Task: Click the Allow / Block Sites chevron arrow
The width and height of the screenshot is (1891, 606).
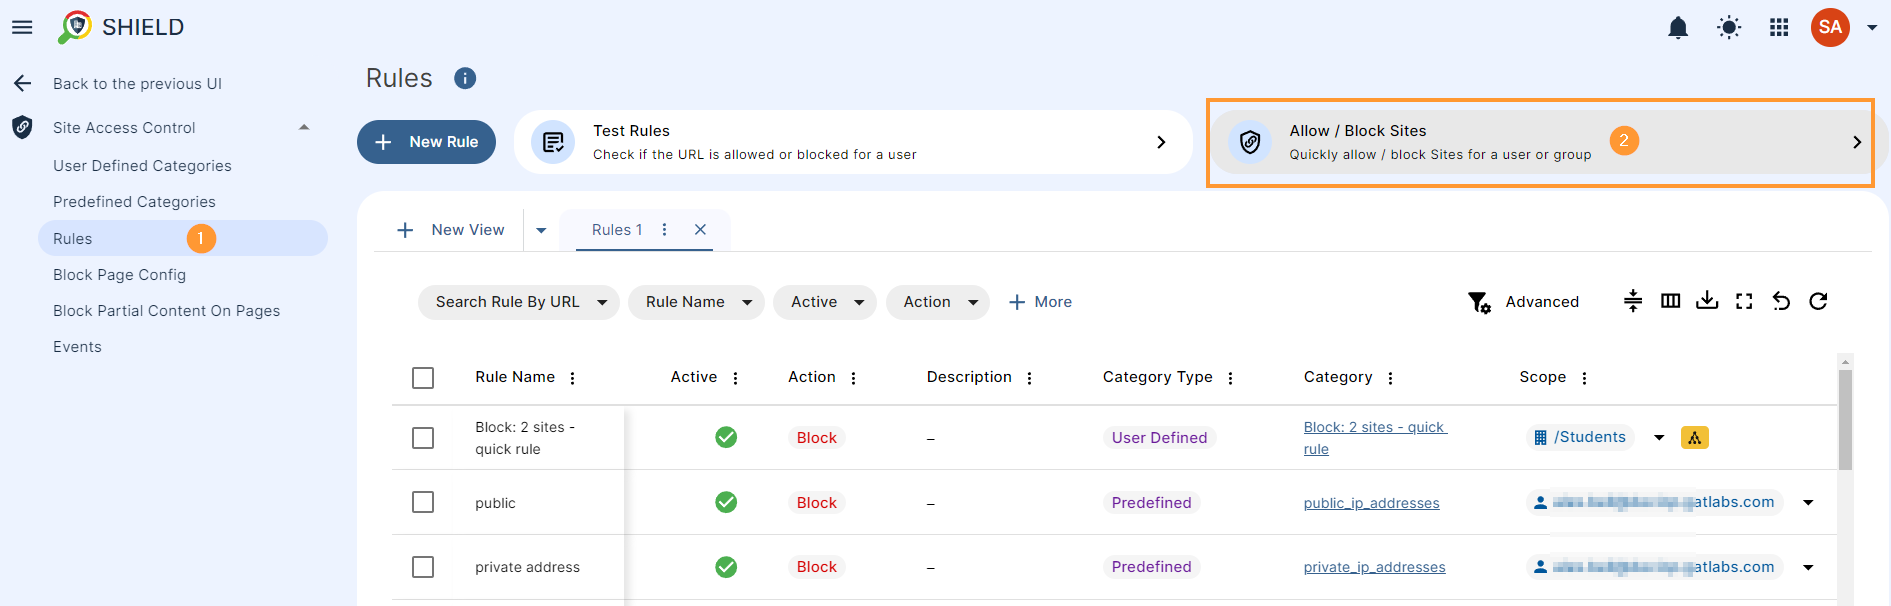Action: (x=1857, y=142)
